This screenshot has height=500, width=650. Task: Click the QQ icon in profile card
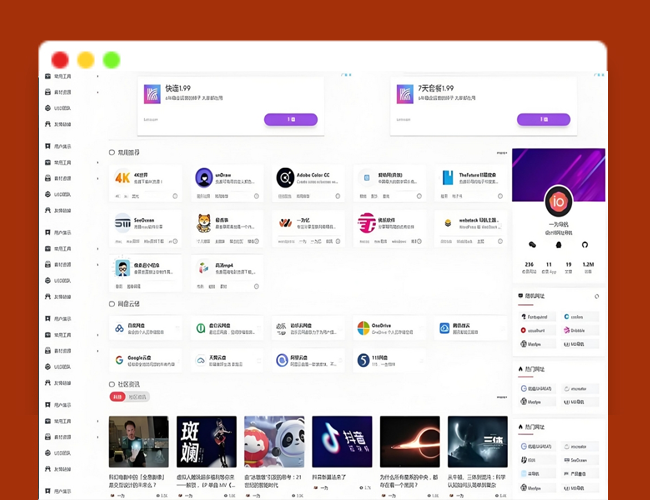tap(559, 245)
